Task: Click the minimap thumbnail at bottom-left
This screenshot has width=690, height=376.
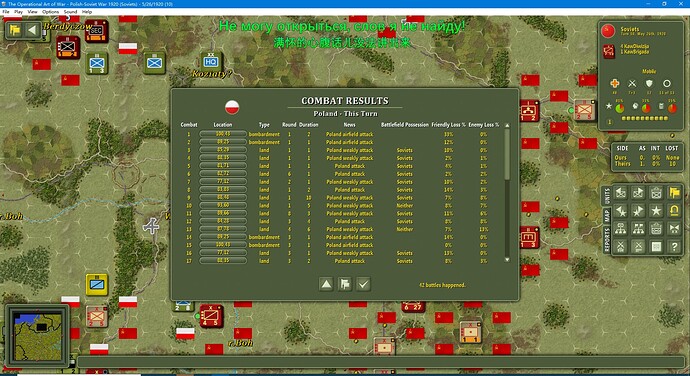Action: (37, 336)
